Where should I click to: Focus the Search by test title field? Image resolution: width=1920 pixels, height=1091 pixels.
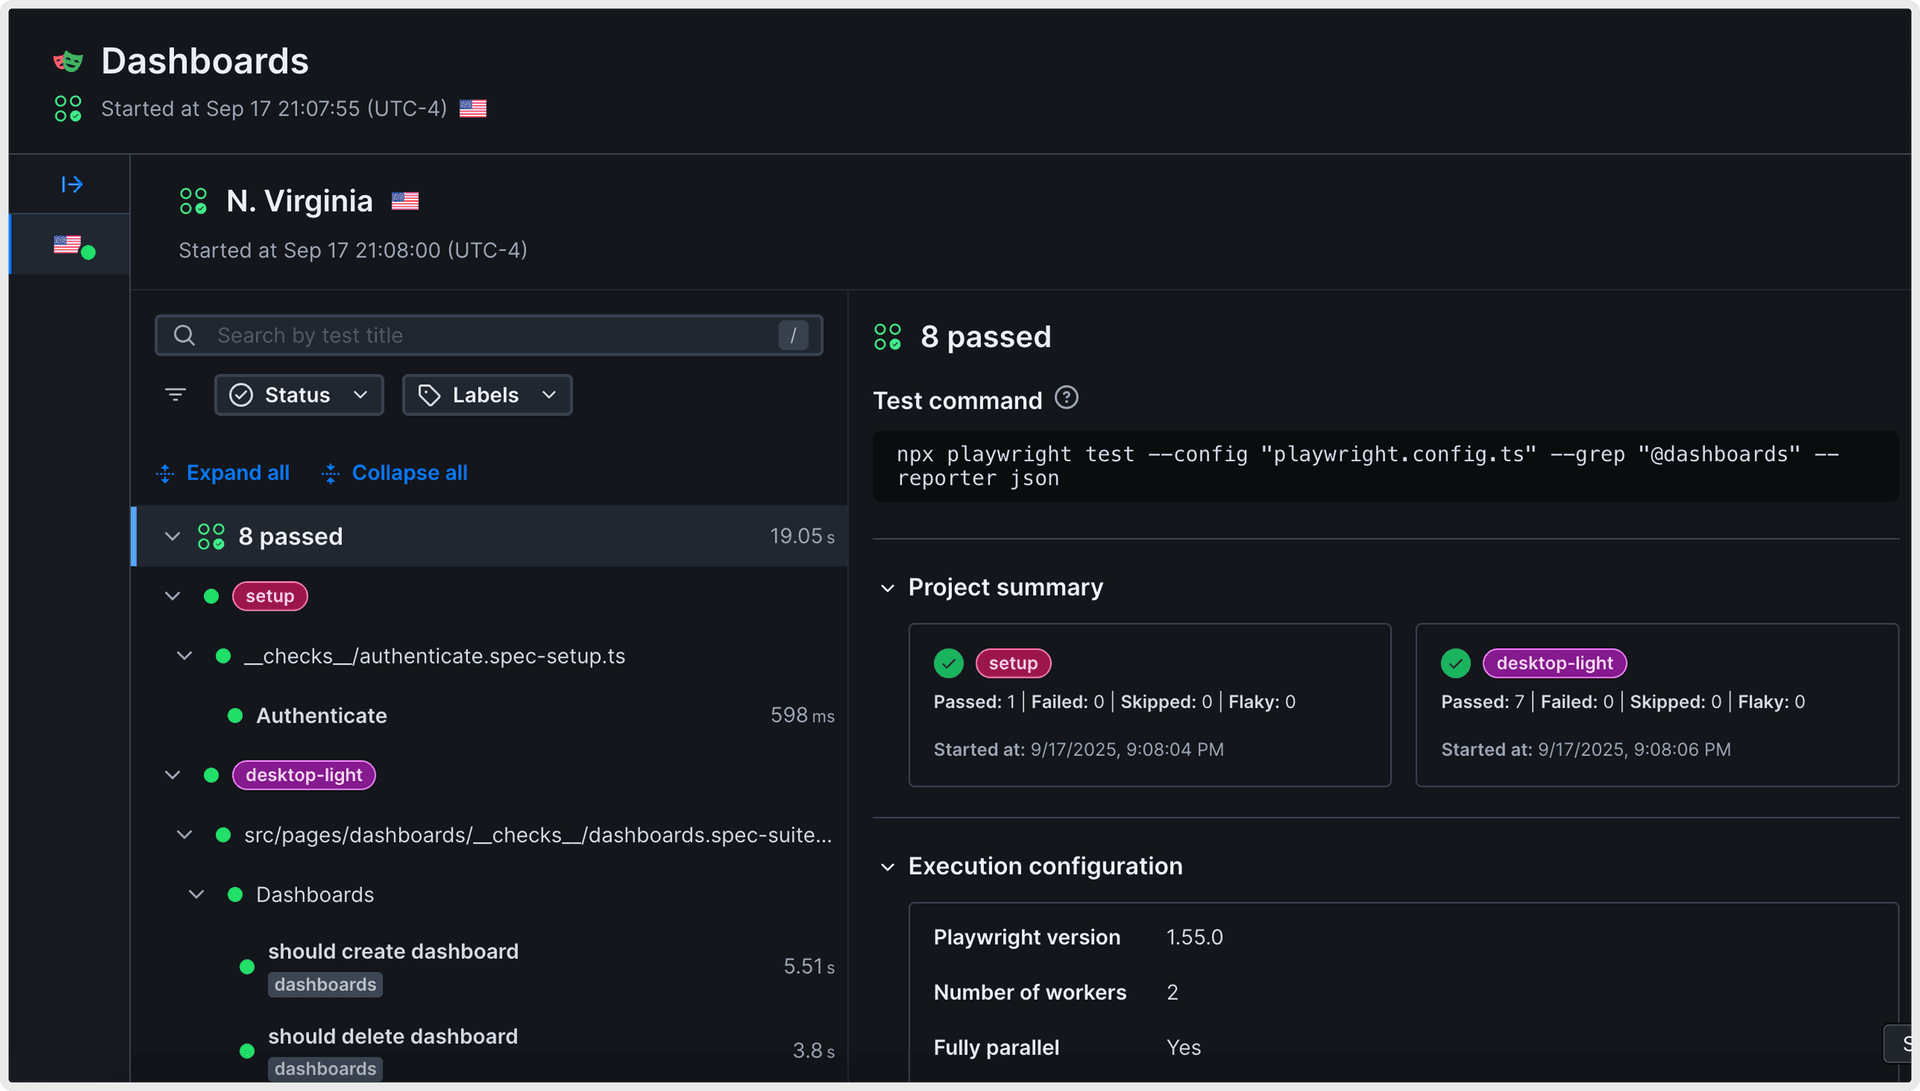pyautogui.click(x=490, y=336)
